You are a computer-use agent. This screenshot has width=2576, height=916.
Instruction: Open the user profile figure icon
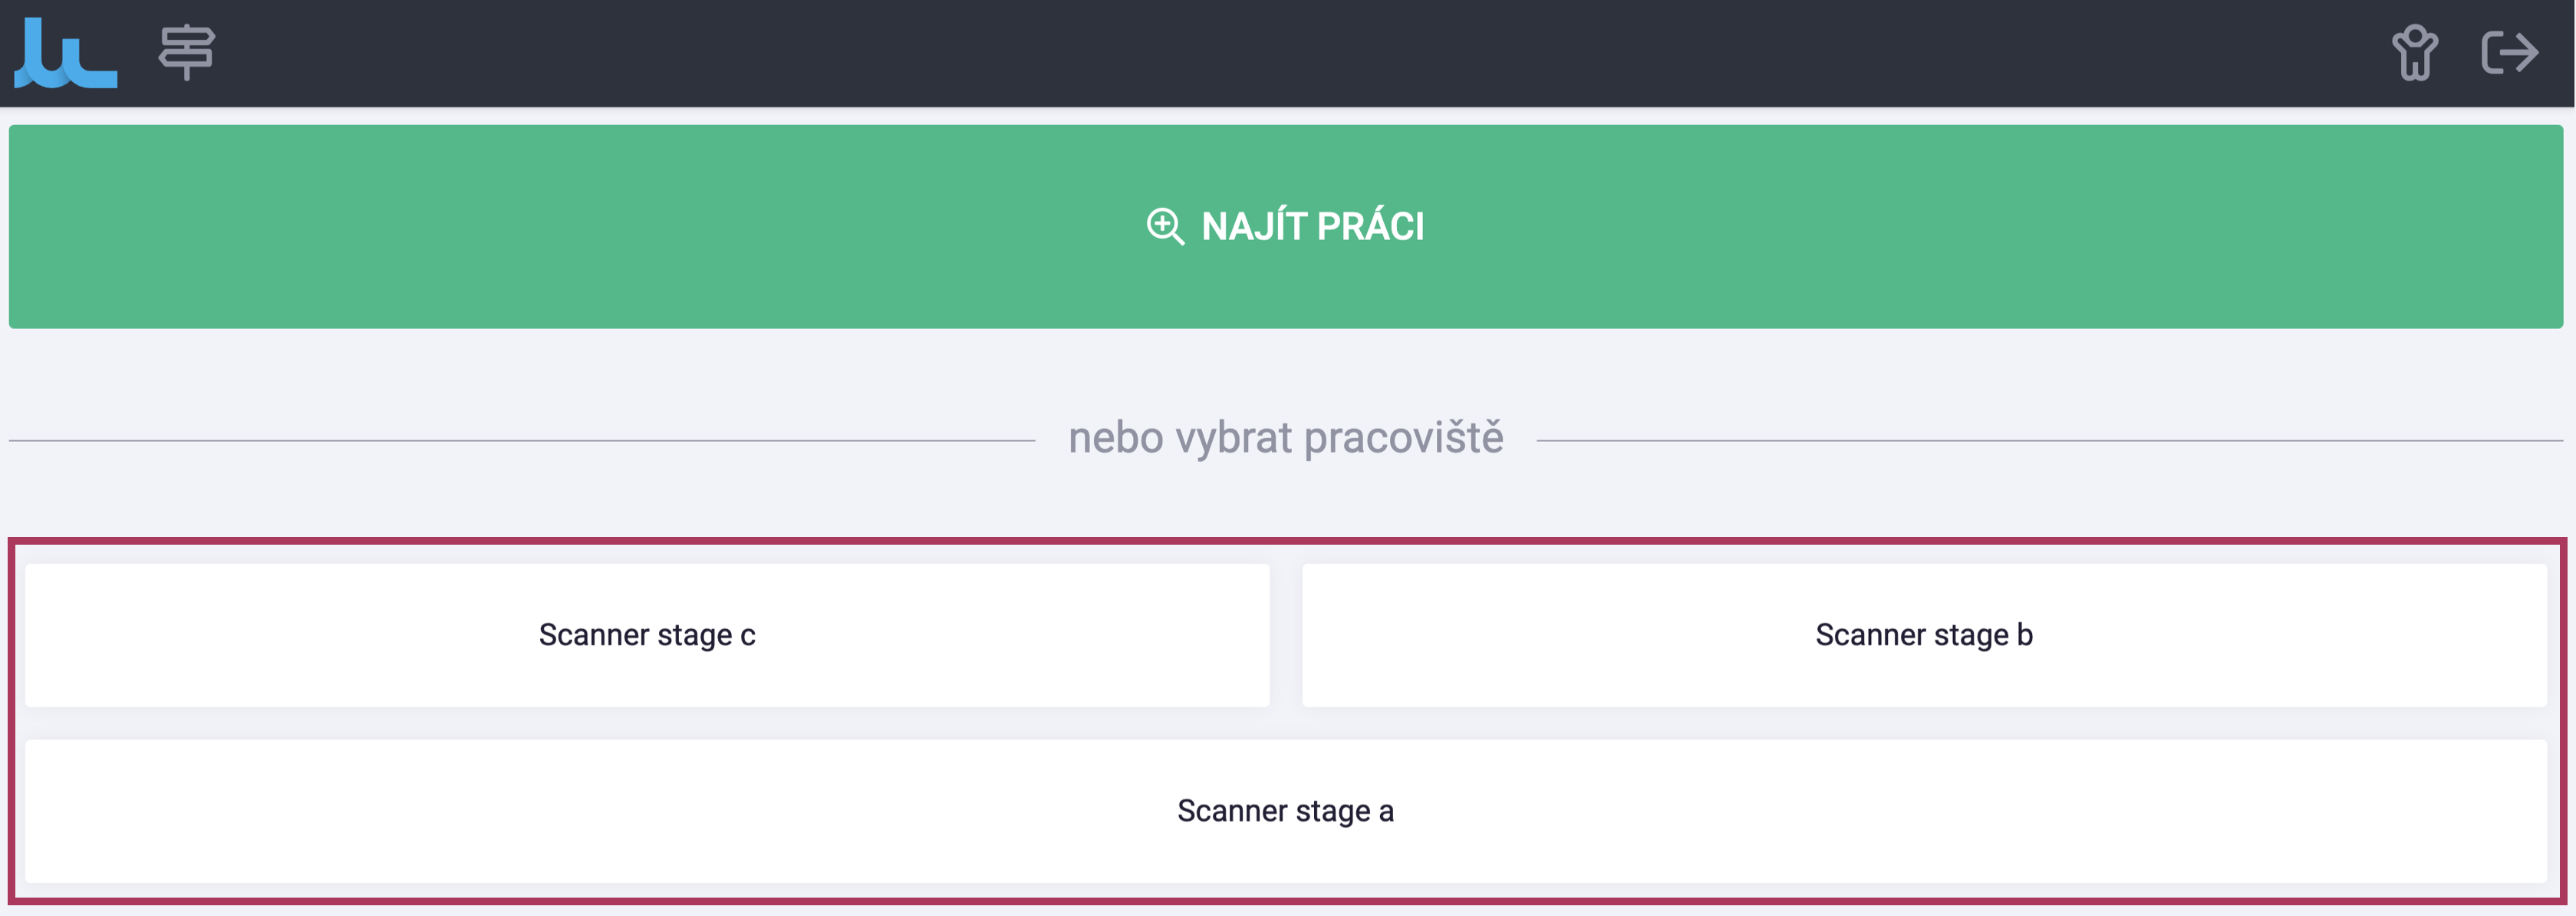(2414, 53)
